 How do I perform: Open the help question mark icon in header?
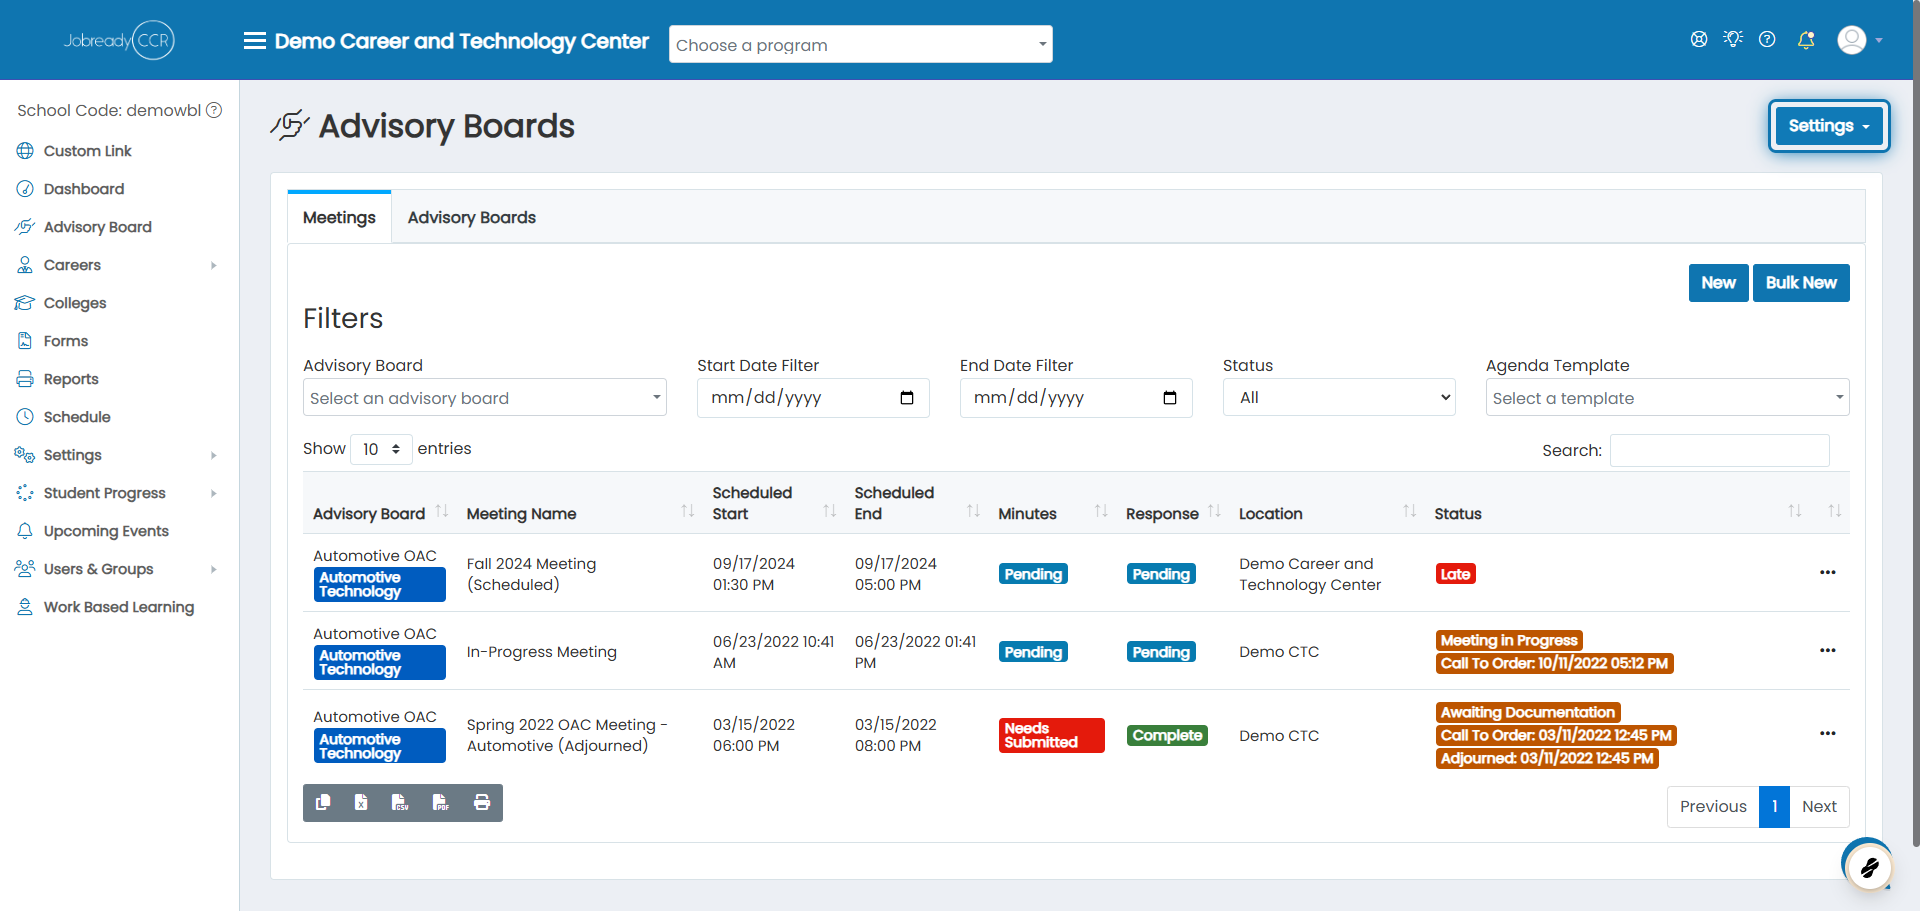(x=1767, y=40)
